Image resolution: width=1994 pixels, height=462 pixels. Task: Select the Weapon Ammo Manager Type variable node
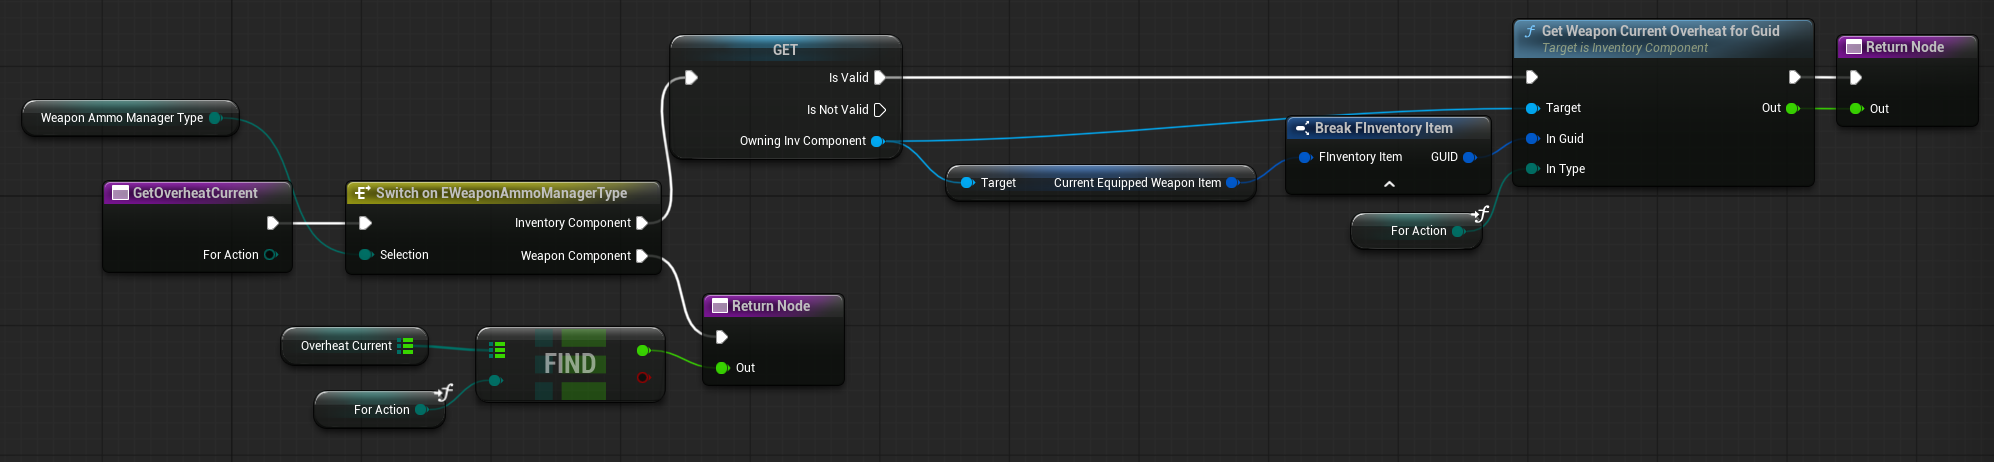122,118
